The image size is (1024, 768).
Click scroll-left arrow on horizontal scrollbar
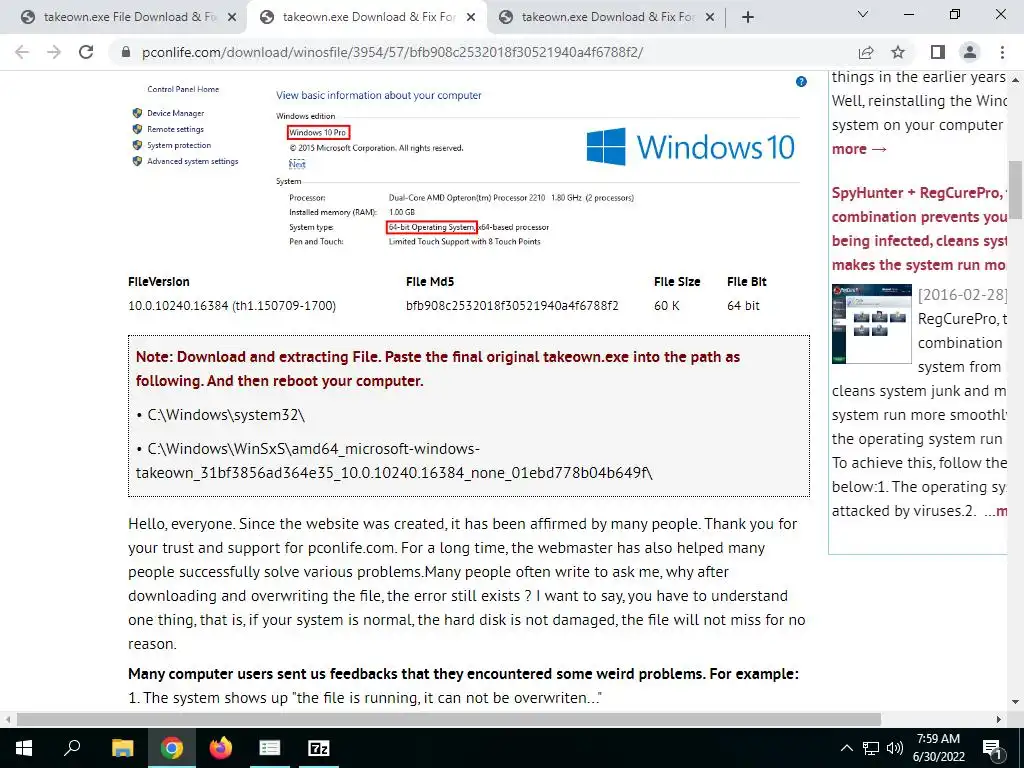pyautogui.click(x=7, y=719)
